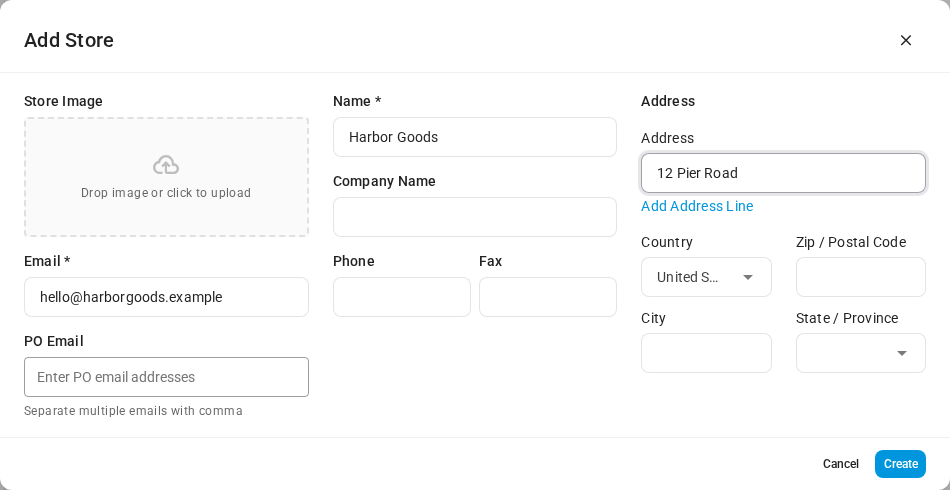Cancel adding the store
This screenshot has height=490, width=950.
840,464
